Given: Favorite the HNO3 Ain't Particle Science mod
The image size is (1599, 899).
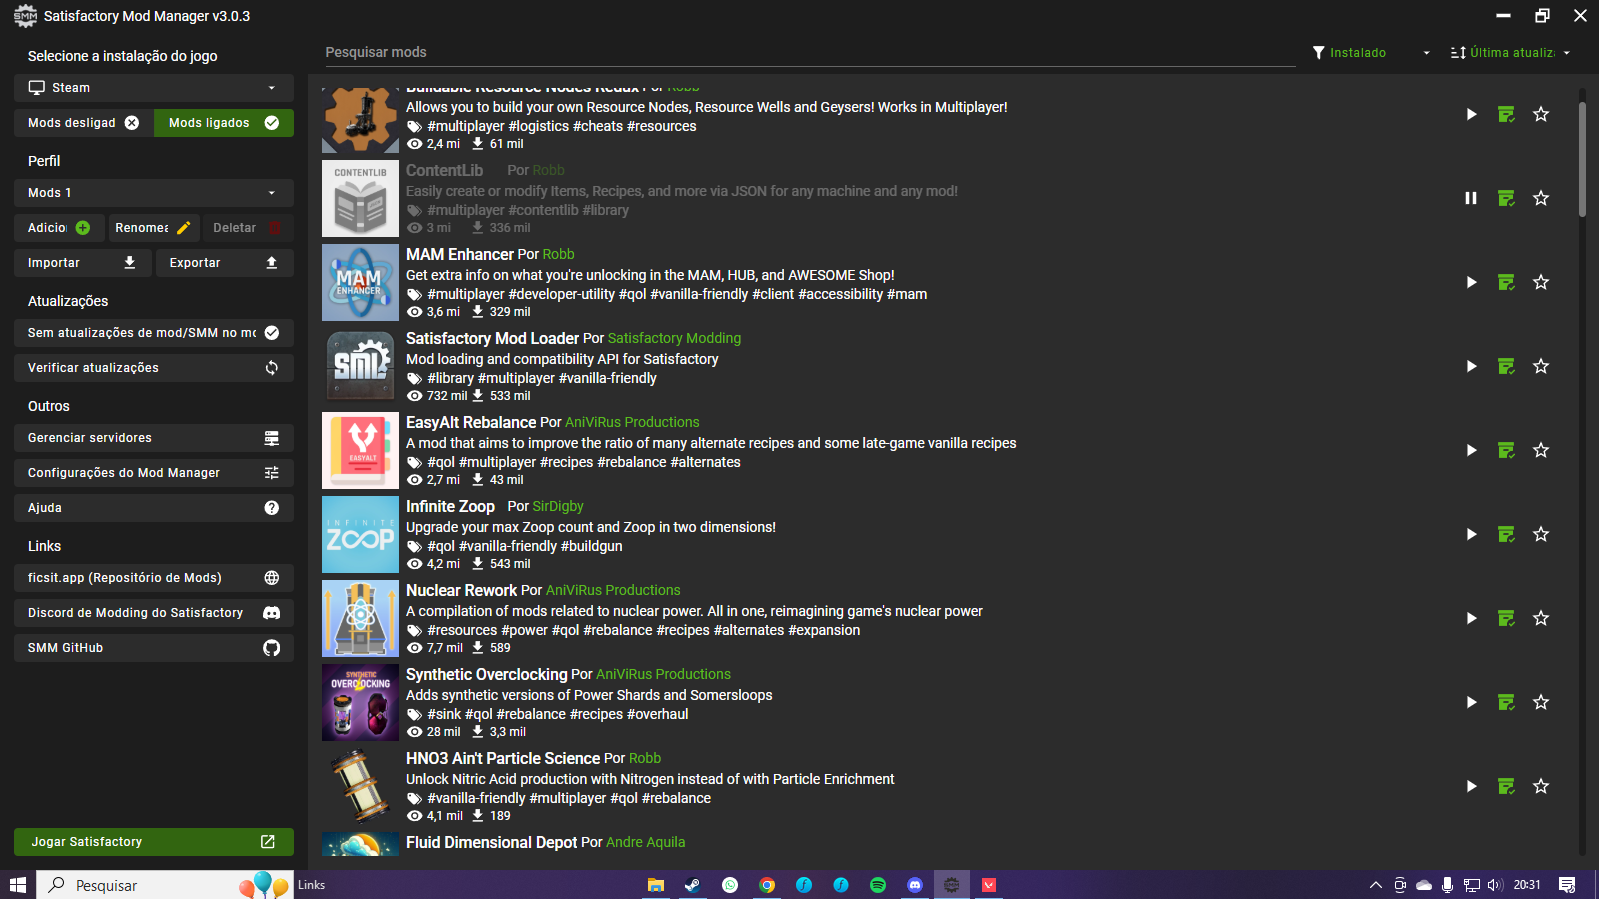Looking at the screenshot, I should 1541,786.
